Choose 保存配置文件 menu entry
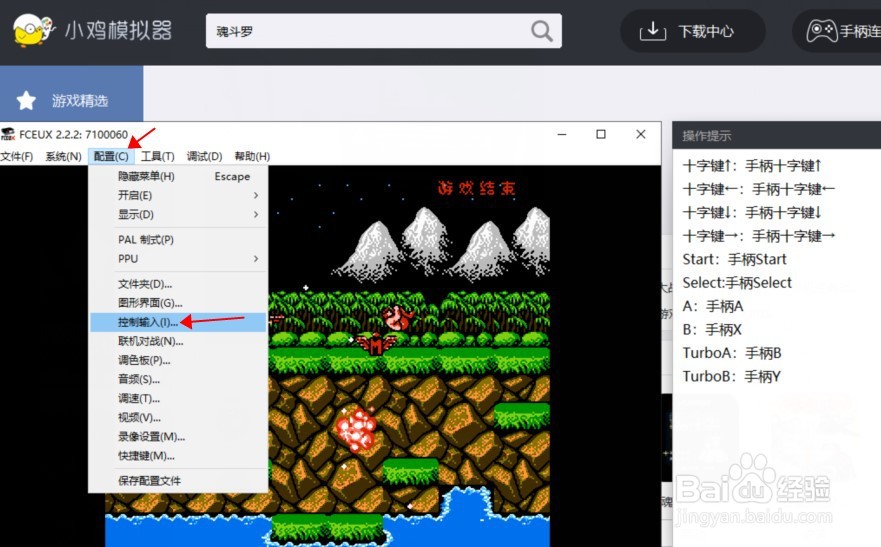Viewport: 881px width, 547px height. [x=178, y=481]
